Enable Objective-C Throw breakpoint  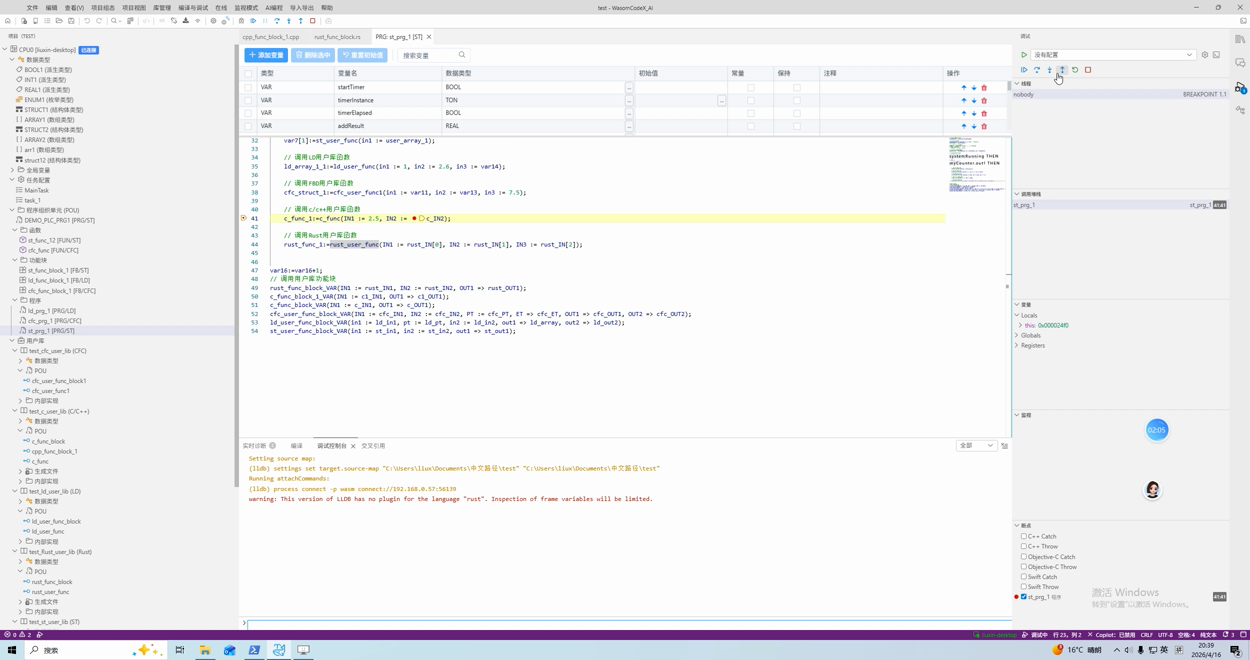(1024, 567)
